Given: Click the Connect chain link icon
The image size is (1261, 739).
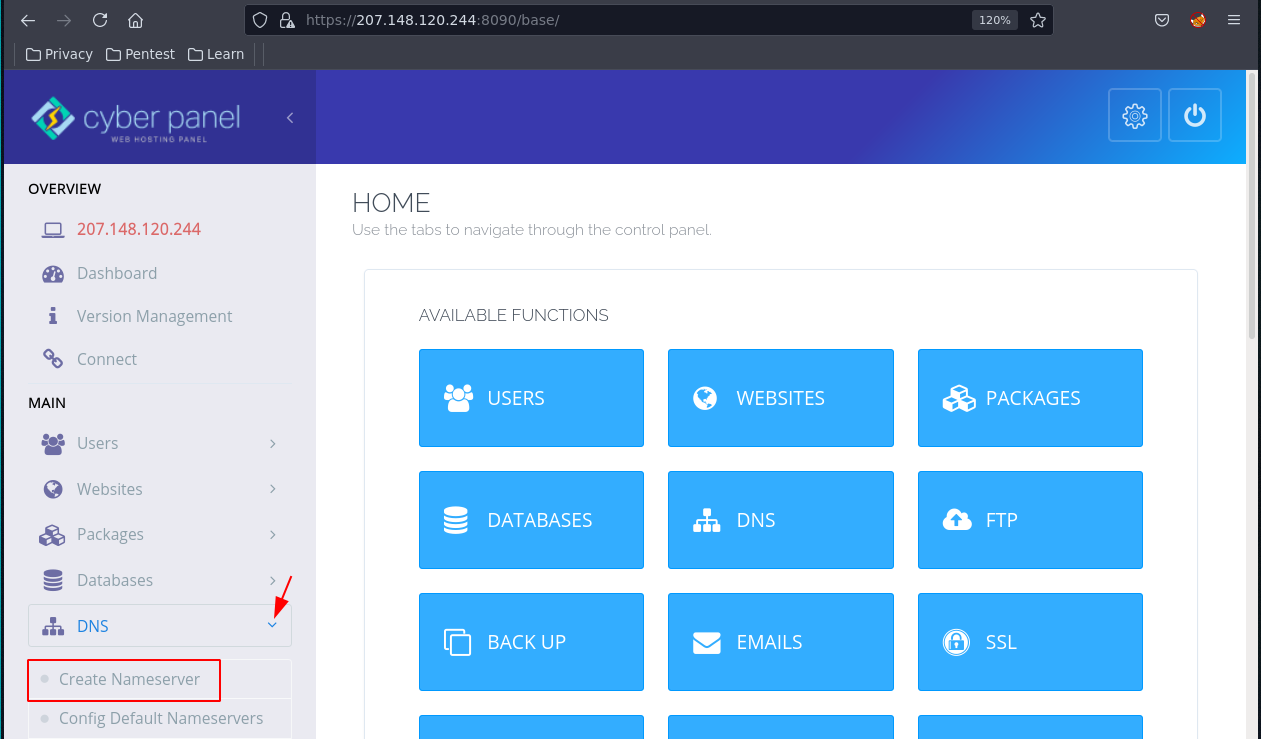Looking at the screenshot, I should coord(53,358).
